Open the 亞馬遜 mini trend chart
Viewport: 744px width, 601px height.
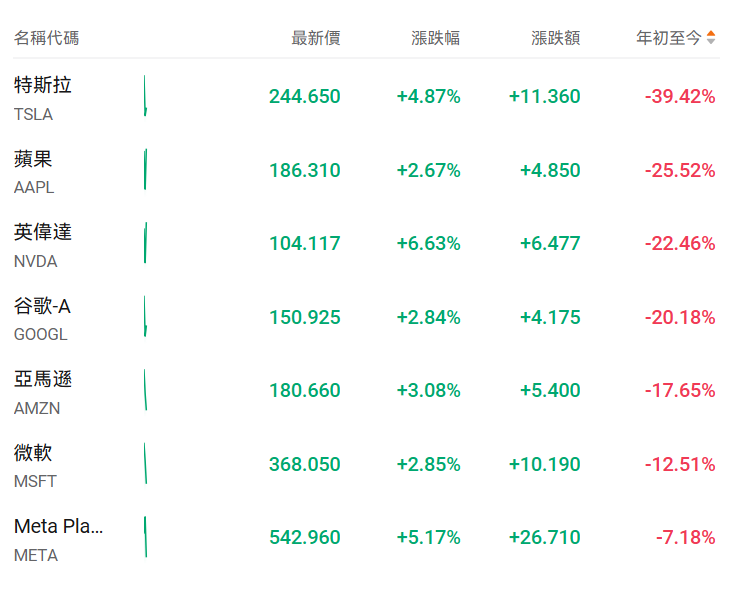click(145, 390)
